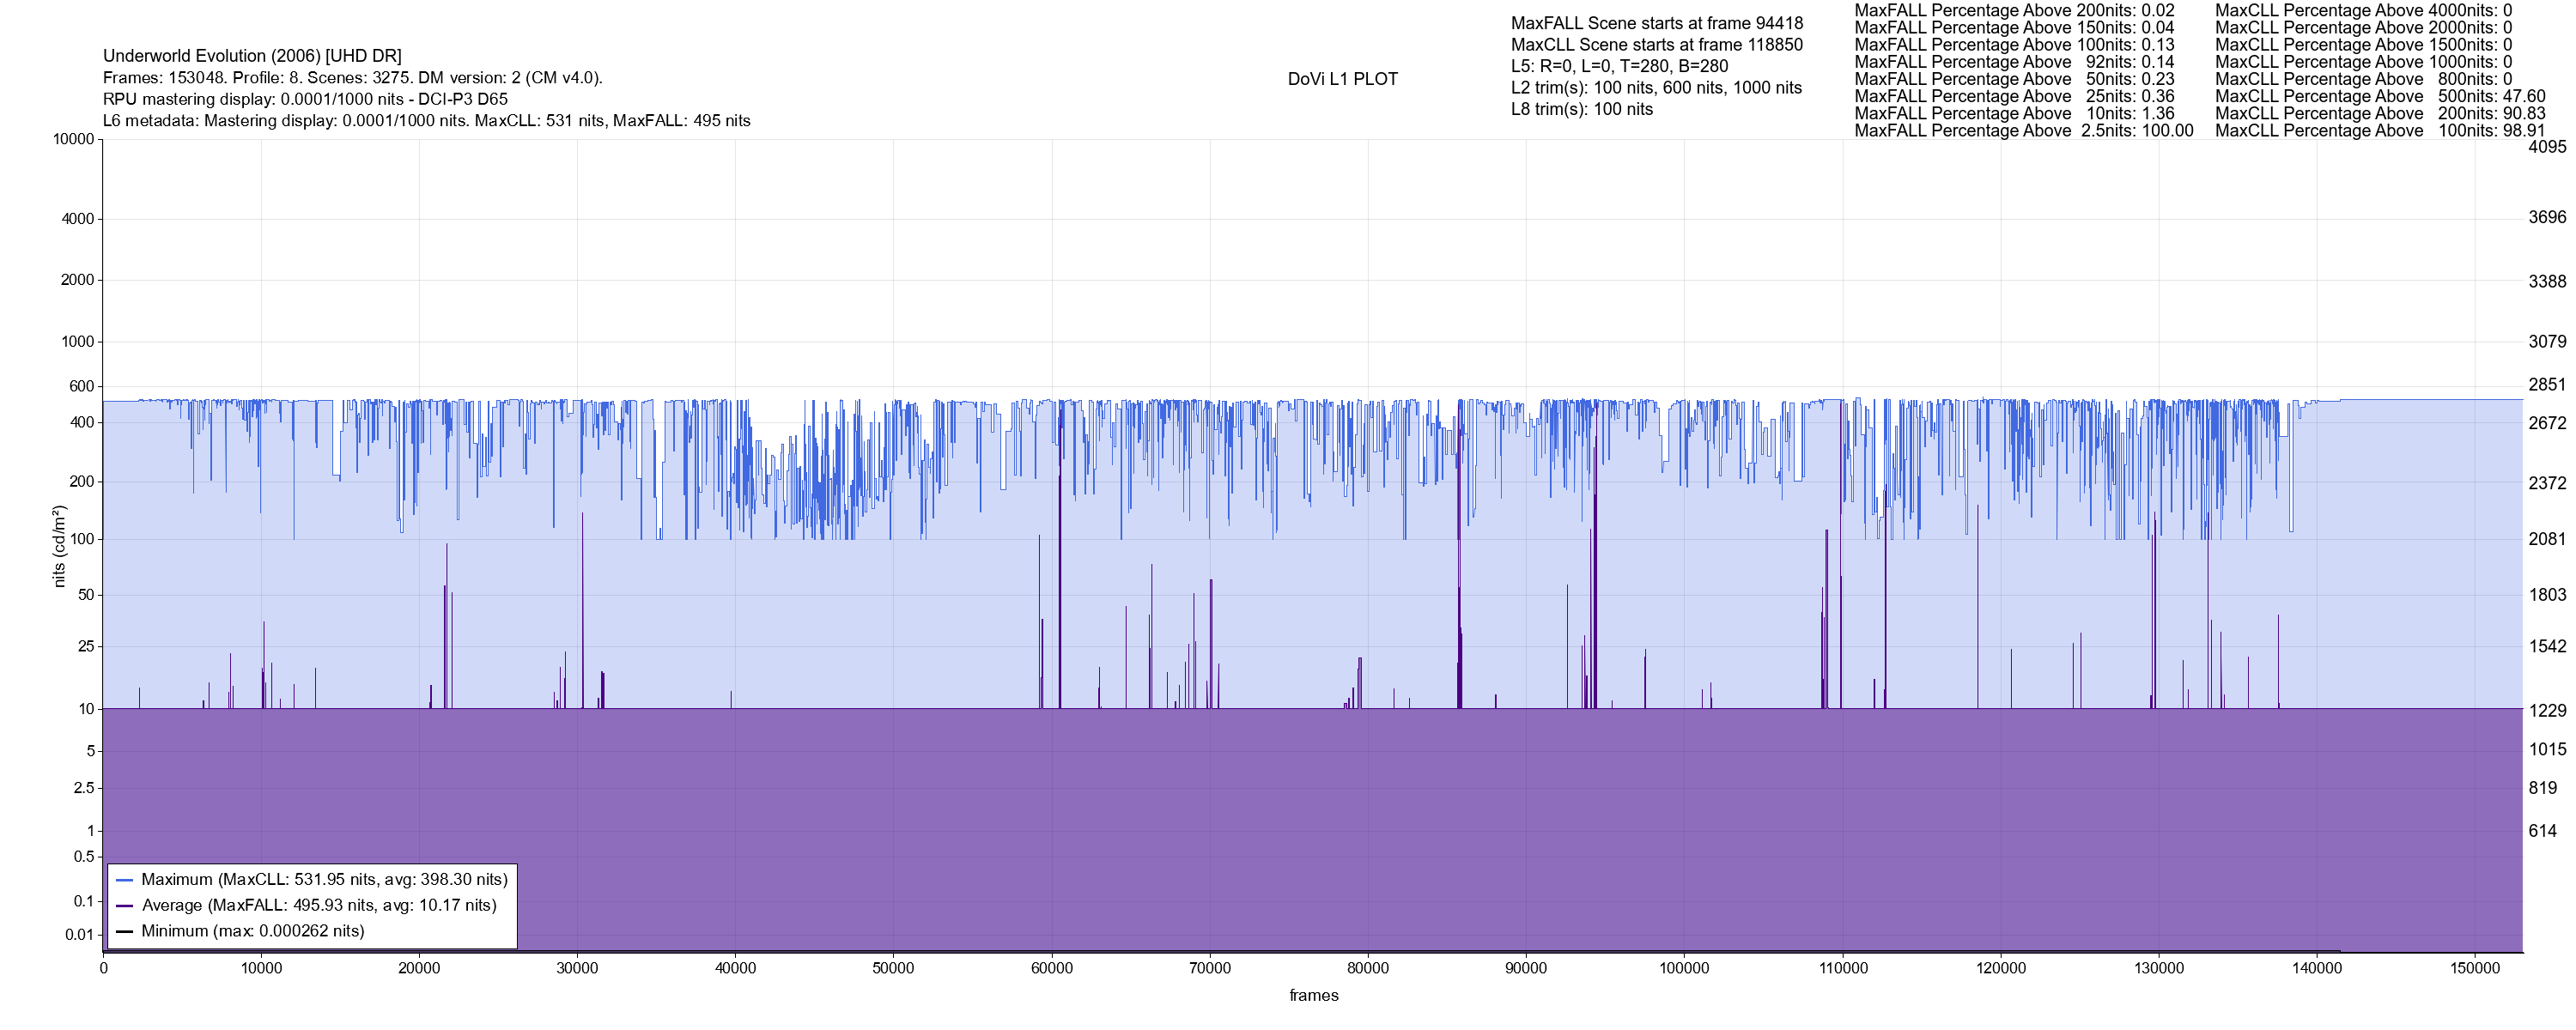Click 'MaxCLL Scene starts at frame 118850' text

coord(1657,45)
